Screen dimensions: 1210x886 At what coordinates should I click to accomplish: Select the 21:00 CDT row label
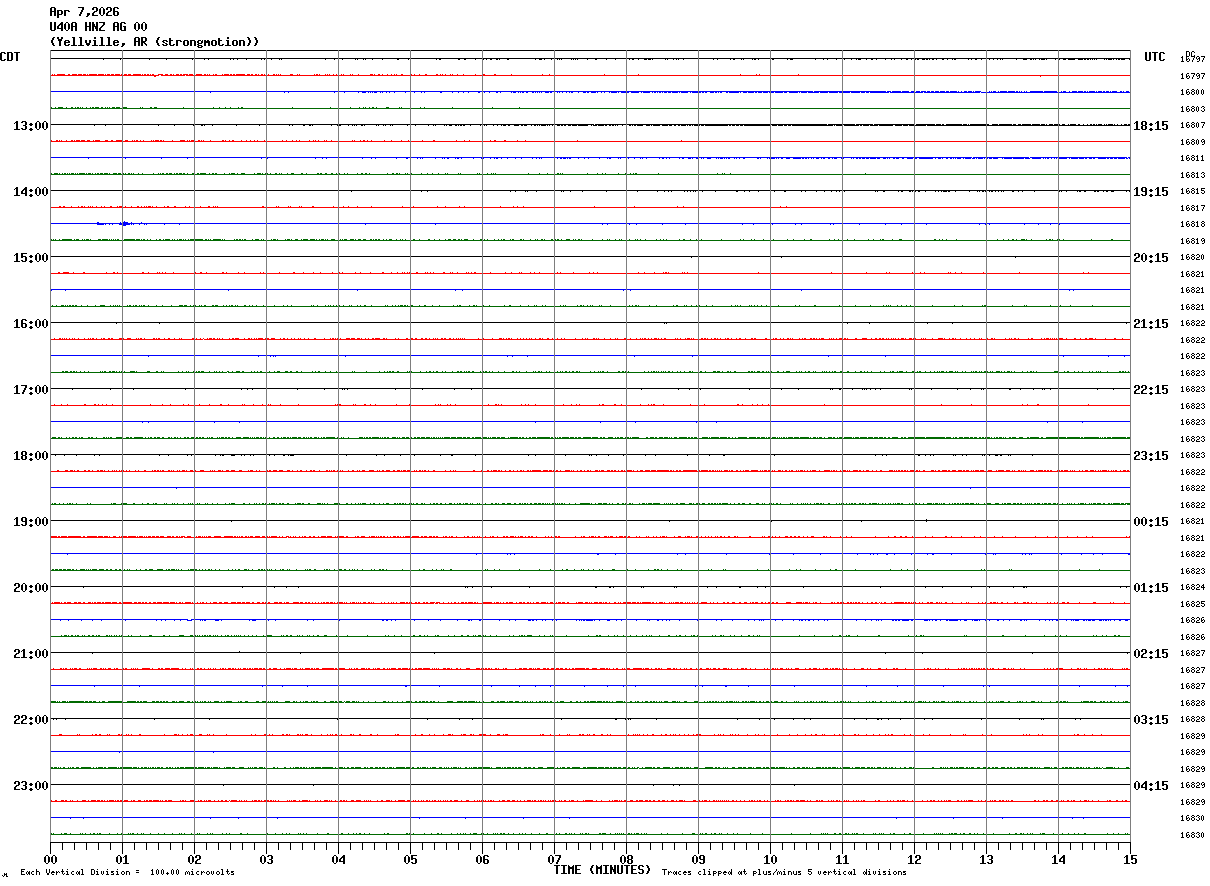click(x=31, y=654)
